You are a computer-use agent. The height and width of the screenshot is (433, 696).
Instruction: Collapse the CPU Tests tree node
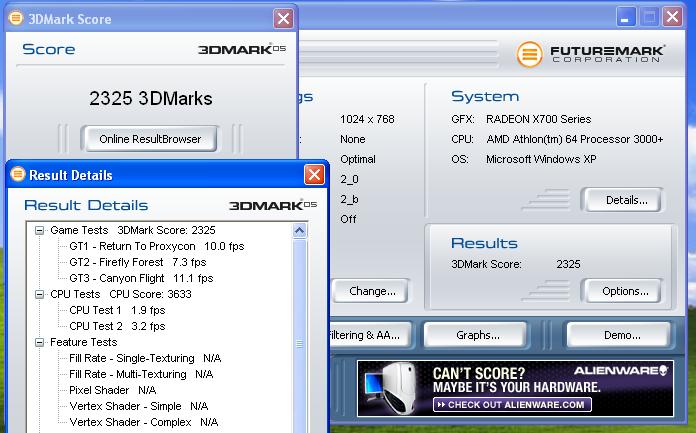click(40, 294)
